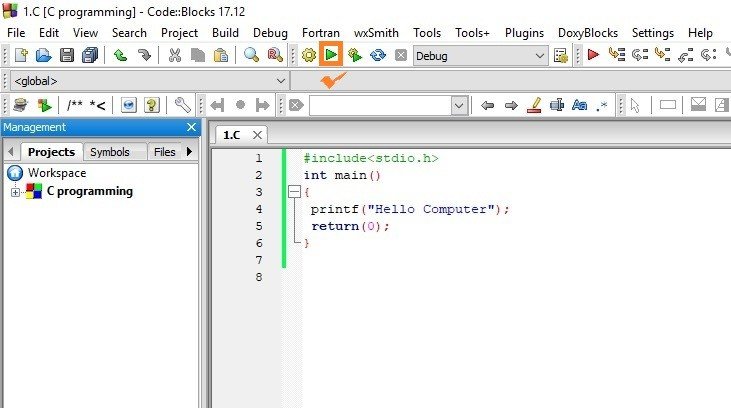This screenshot has height=408, width=731.
Task: Select the Projects tab
Action: [x=51, y=152]
